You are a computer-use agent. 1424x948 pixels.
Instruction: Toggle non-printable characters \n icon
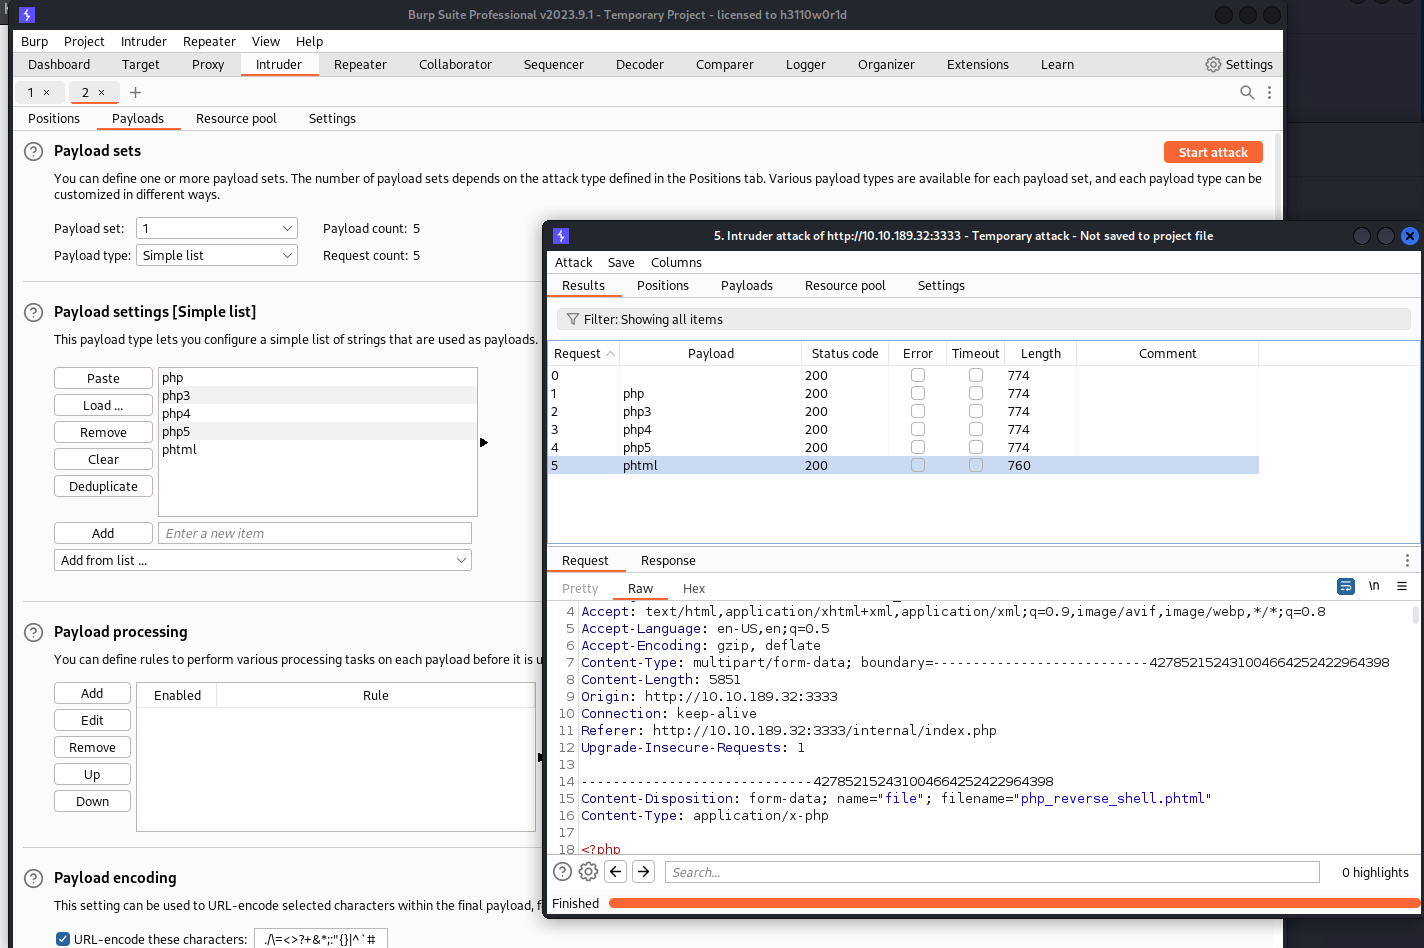point(1374,586)
